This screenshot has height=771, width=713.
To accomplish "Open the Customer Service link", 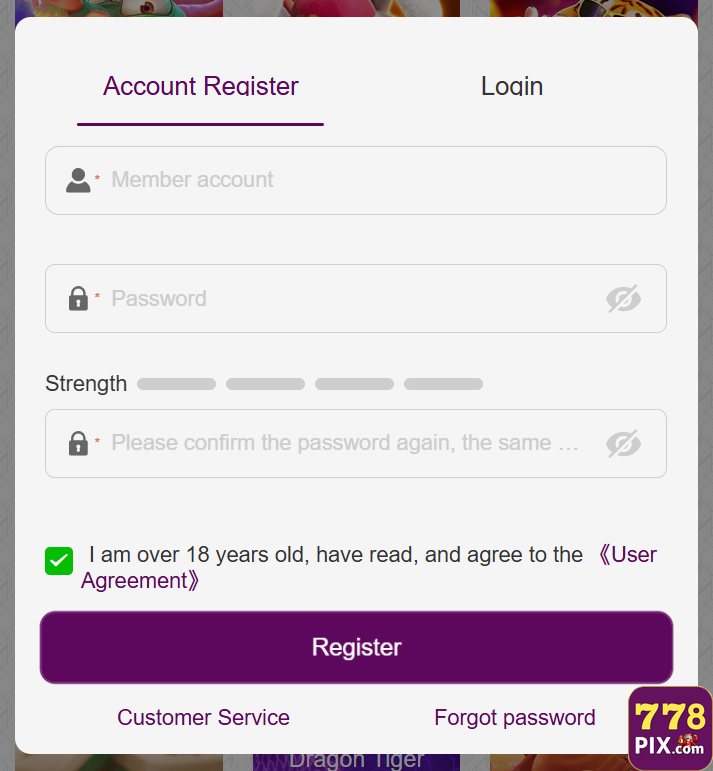I will click(203, 717).
